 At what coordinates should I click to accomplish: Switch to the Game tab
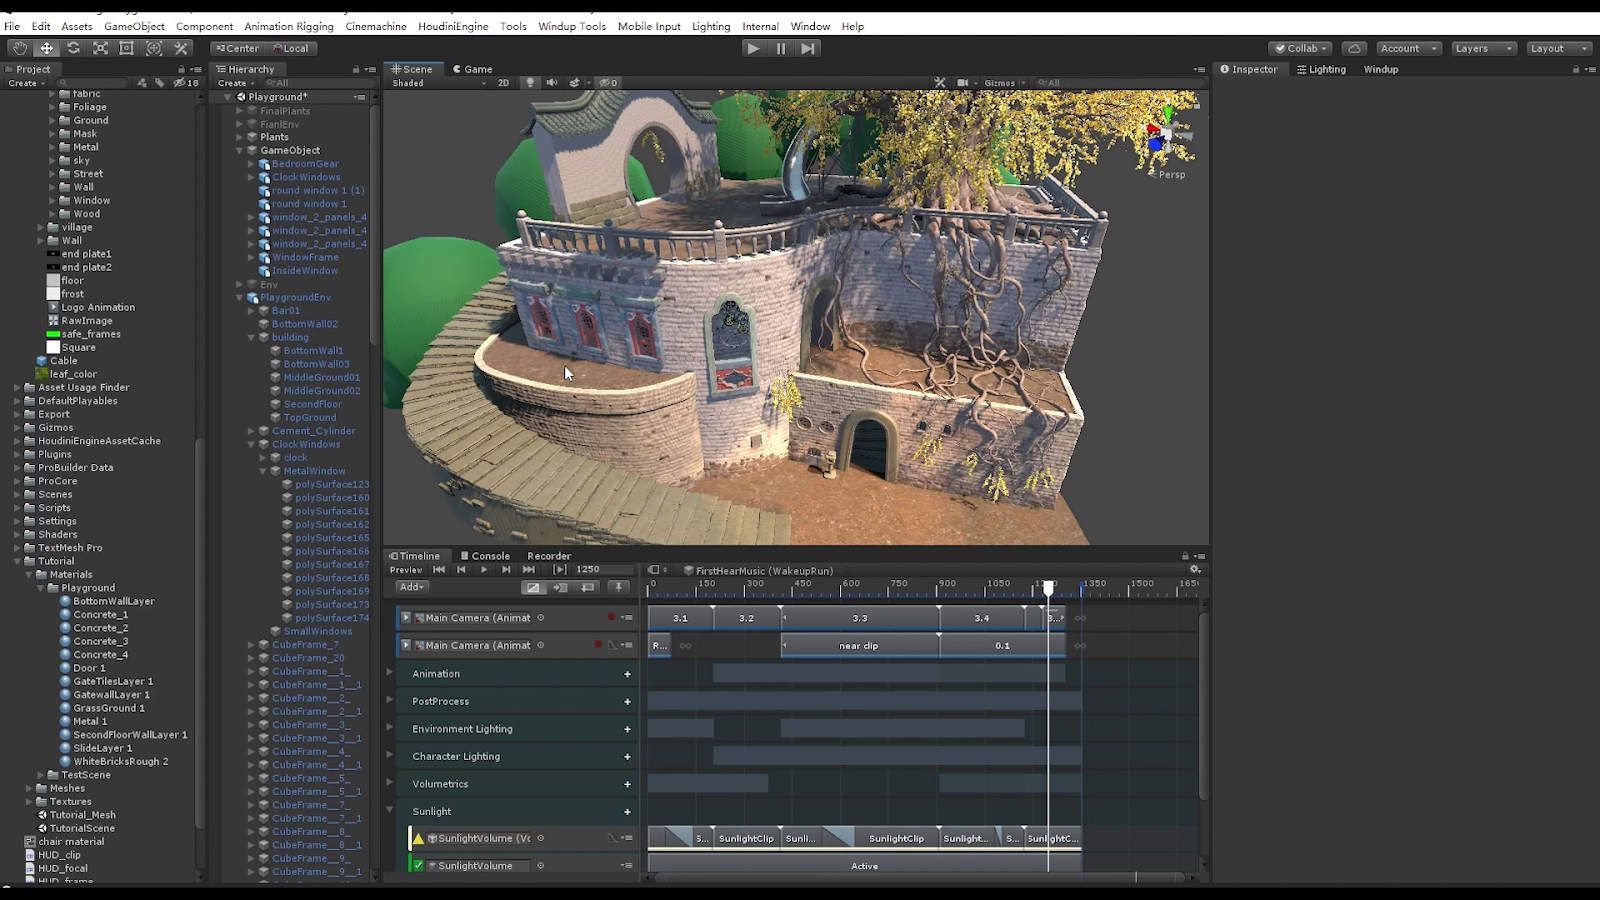click(473, 69)
